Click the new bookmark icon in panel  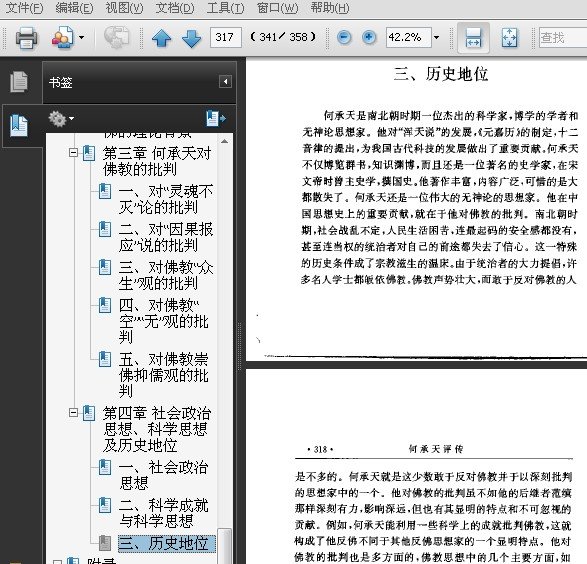coord(216,119)
